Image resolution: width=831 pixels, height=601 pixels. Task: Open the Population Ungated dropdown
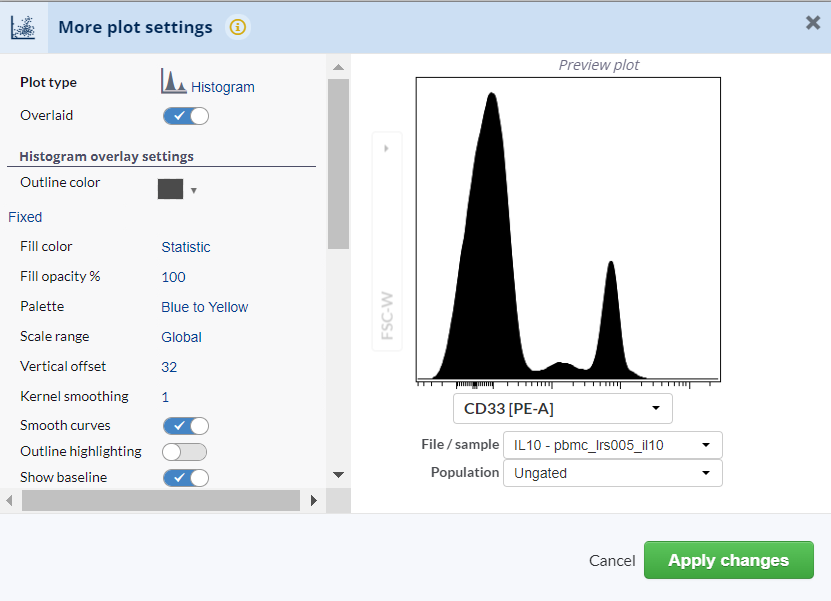(613, 473)
